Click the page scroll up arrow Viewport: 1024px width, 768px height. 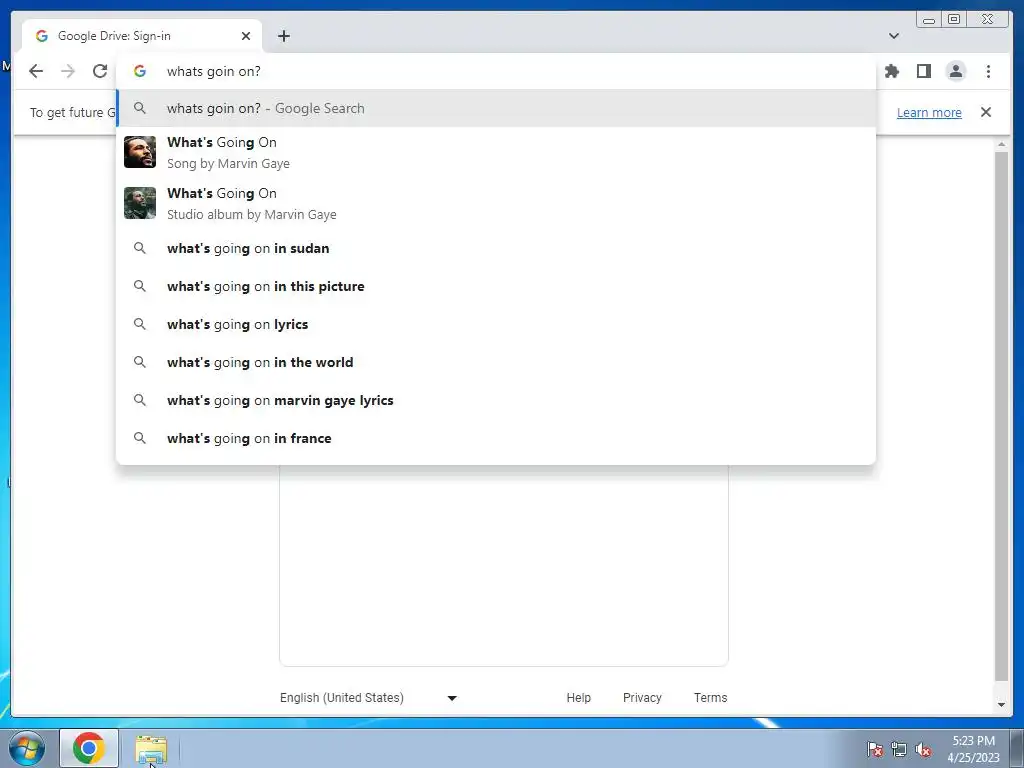pos(1001,144)
